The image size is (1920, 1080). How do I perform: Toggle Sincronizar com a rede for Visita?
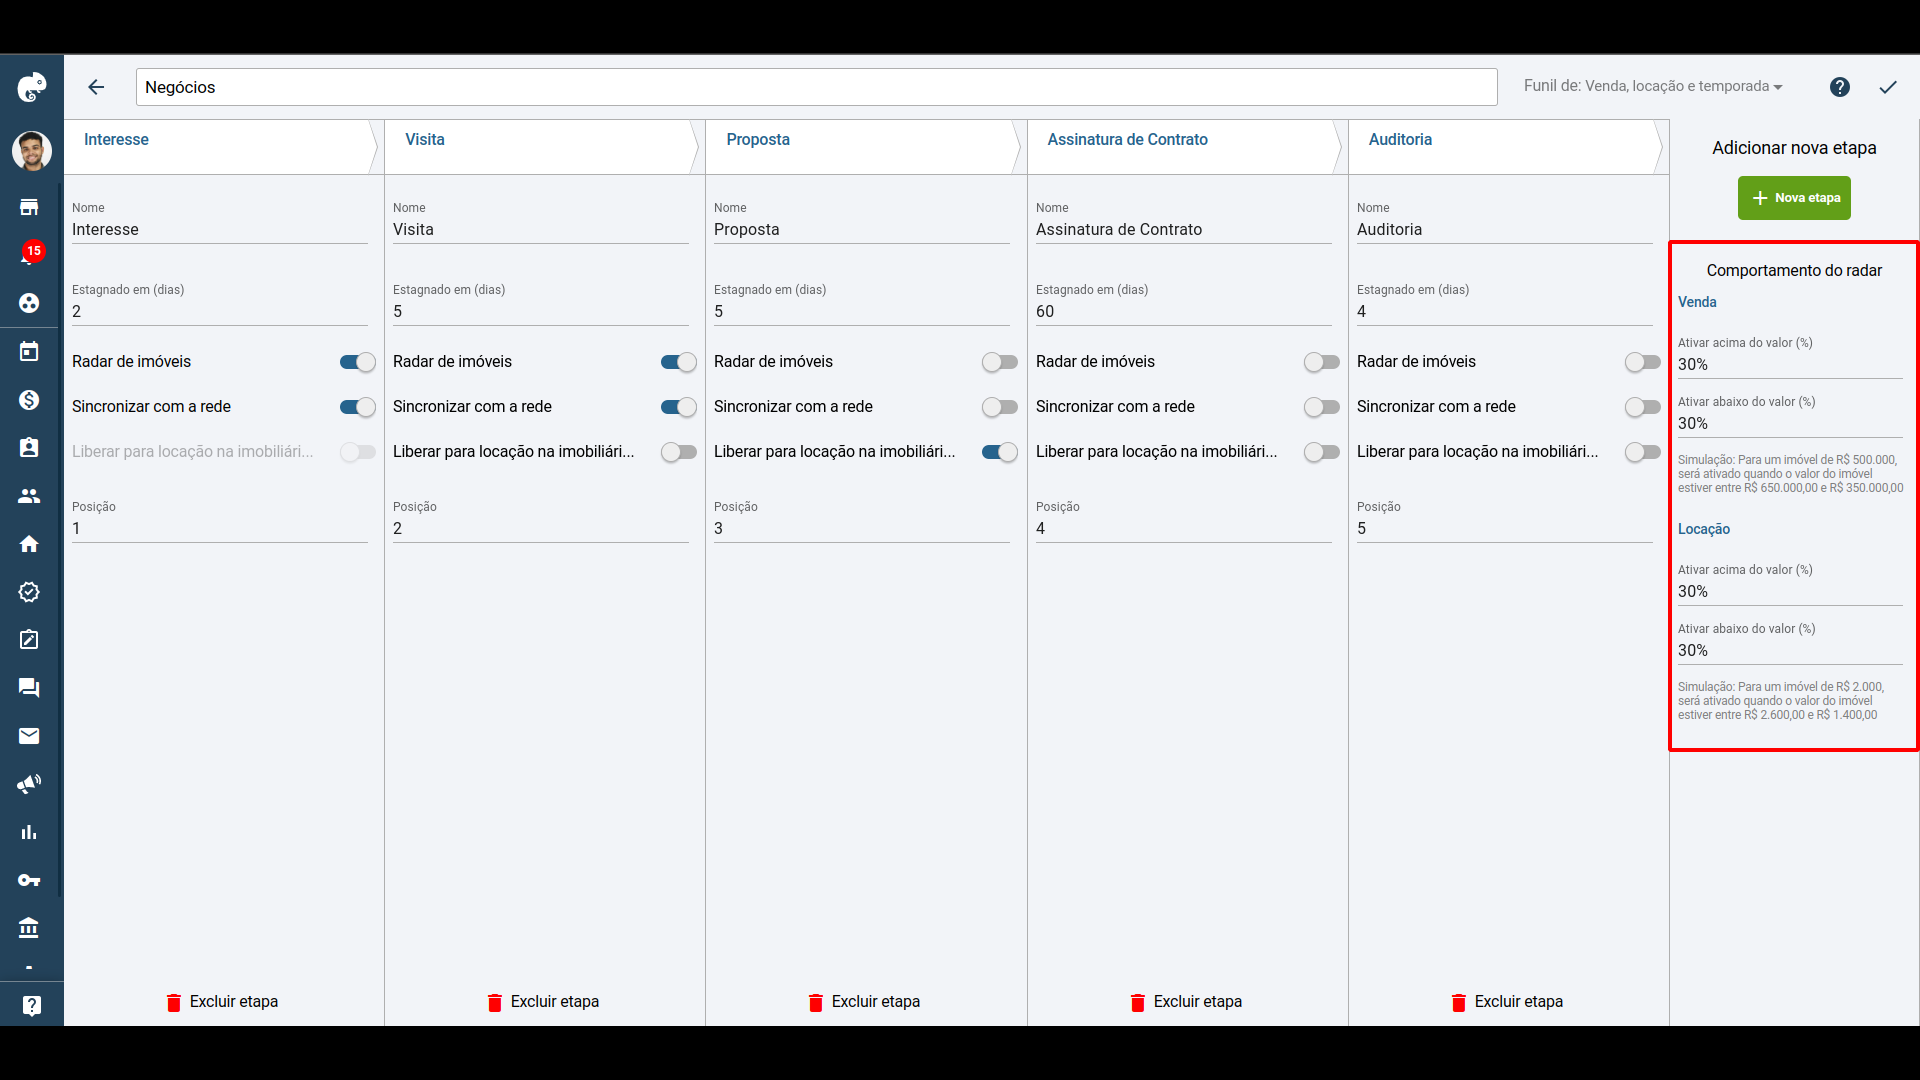click(x=678, y=407)
